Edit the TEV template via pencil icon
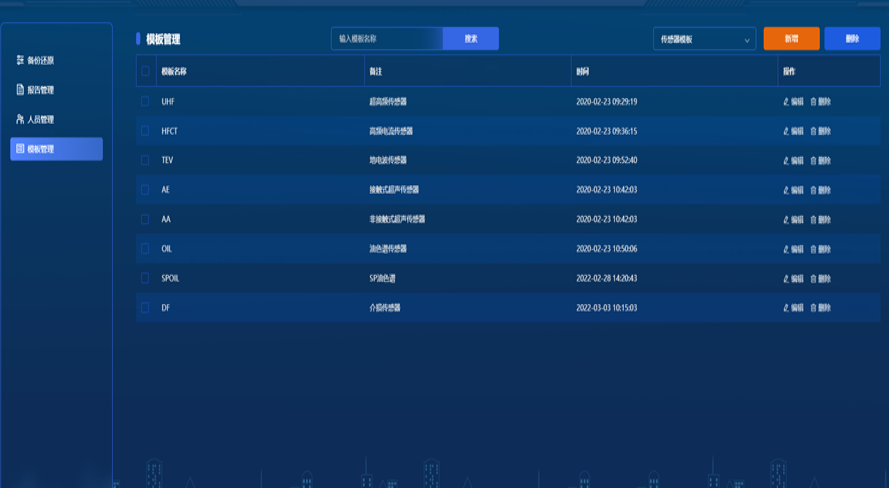This screenshot has width=889, height=488. pyautogui.click(x=785, y=160)
